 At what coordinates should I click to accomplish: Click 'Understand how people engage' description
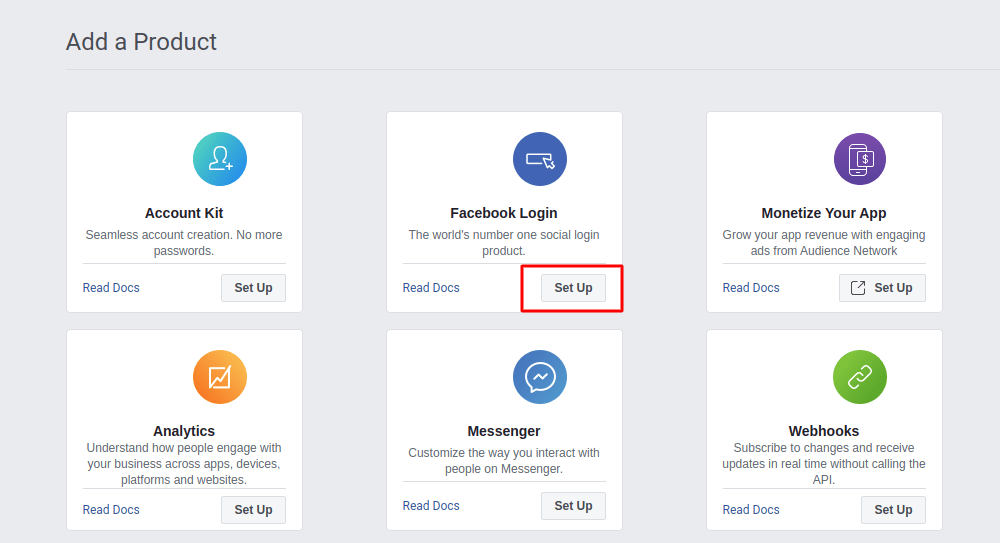[x=184, y=464]
